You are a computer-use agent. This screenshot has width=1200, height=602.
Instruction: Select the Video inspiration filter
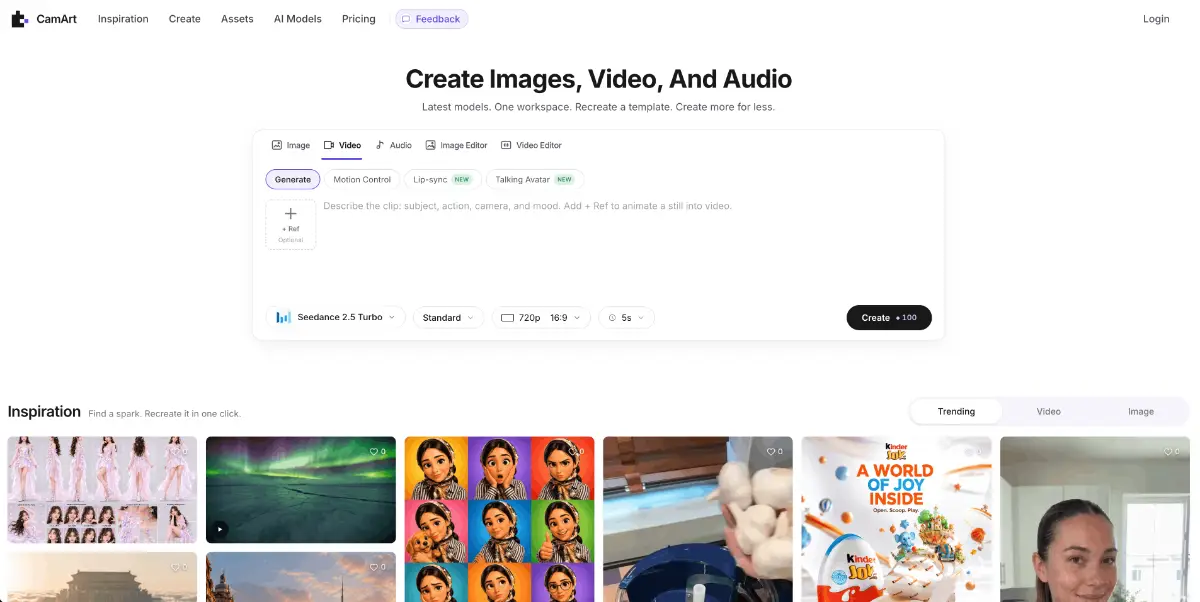coord(1048,411)
